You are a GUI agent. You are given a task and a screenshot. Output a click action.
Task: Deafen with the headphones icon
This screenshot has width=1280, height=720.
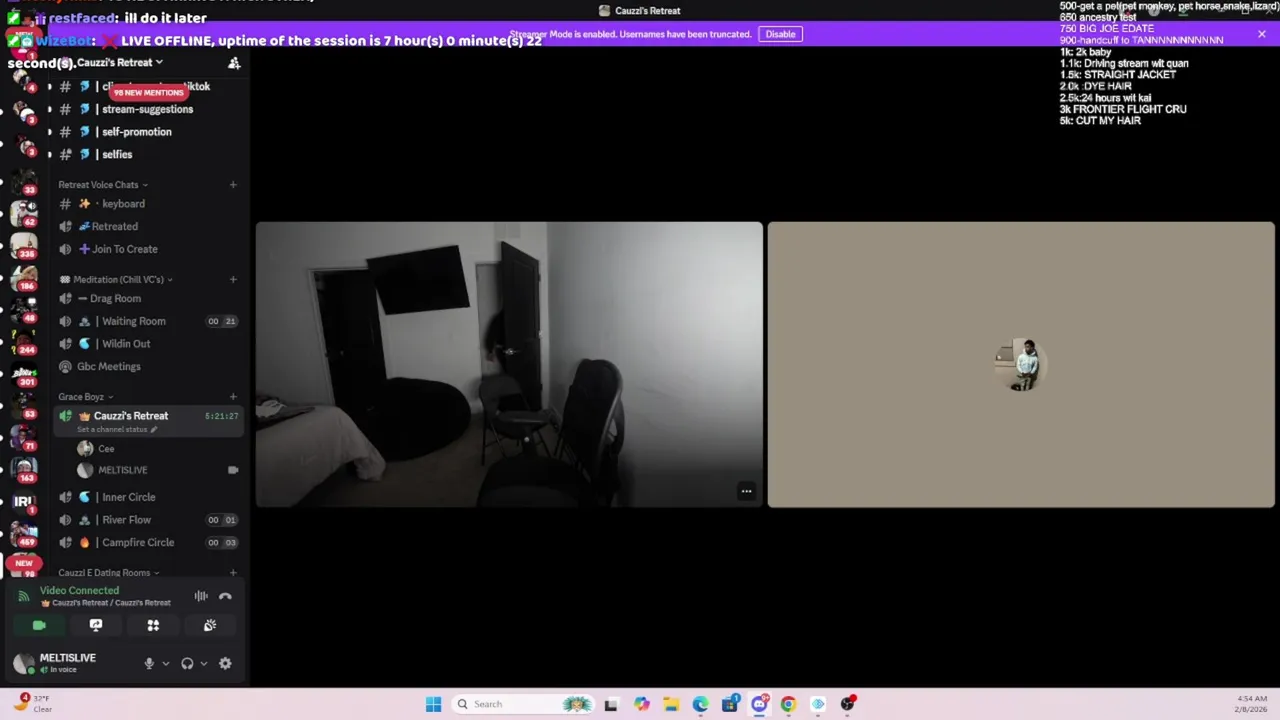(187, 663)
